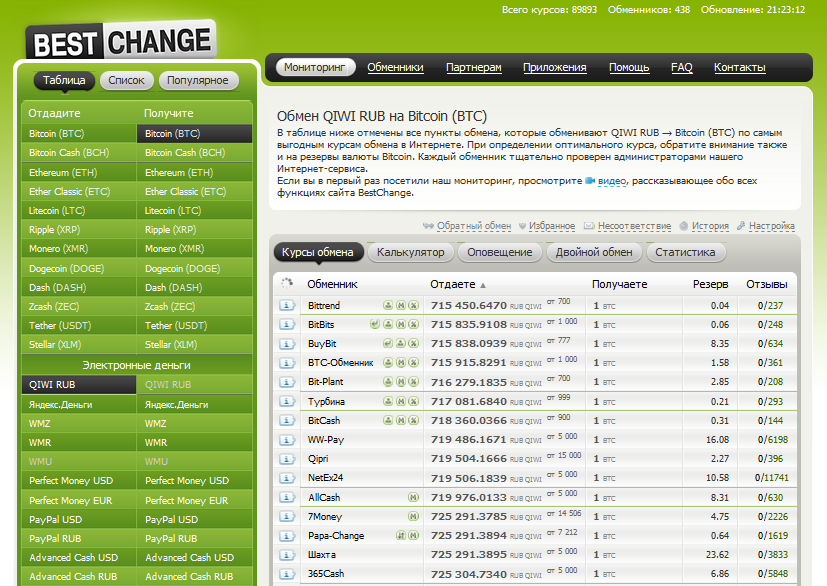
Task: Open info icon for BTC-Обменник row
Action: click(x=287, y=363)
